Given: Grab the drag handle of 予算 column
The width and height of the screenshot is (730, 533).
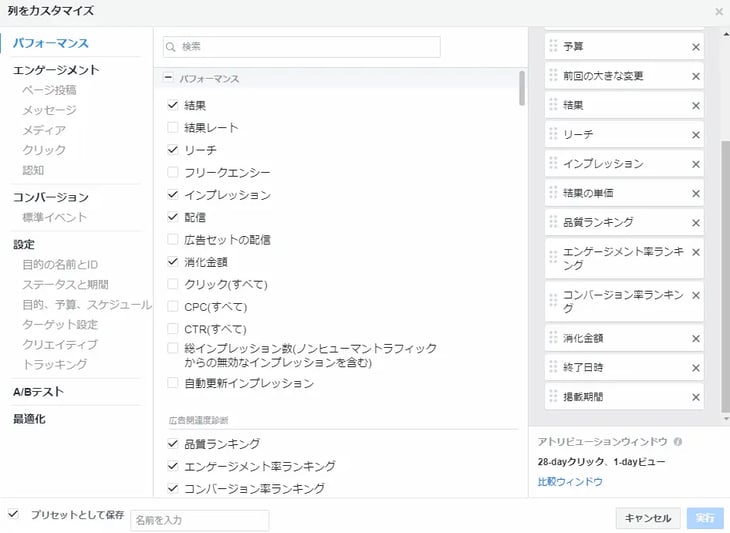Looking at the screenshot, I should pyautogui.click(x=553, y=46).
